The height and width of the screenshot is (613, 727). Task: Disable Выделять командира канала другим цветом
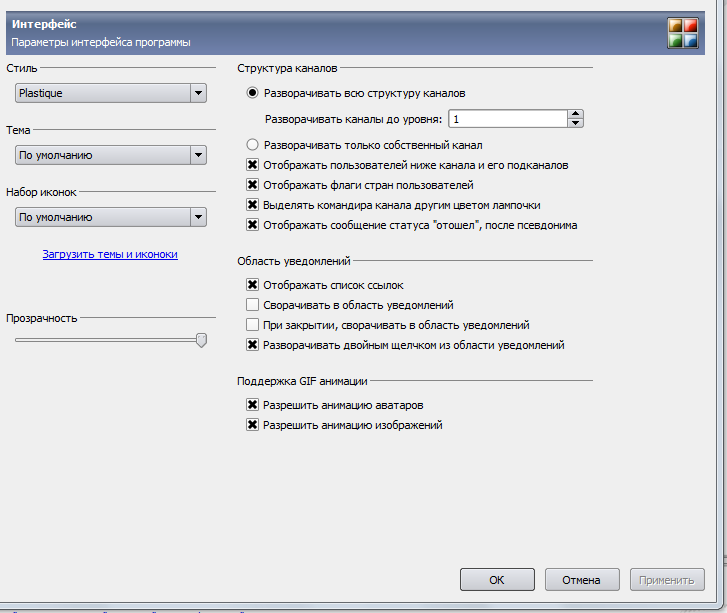[253, 205]
